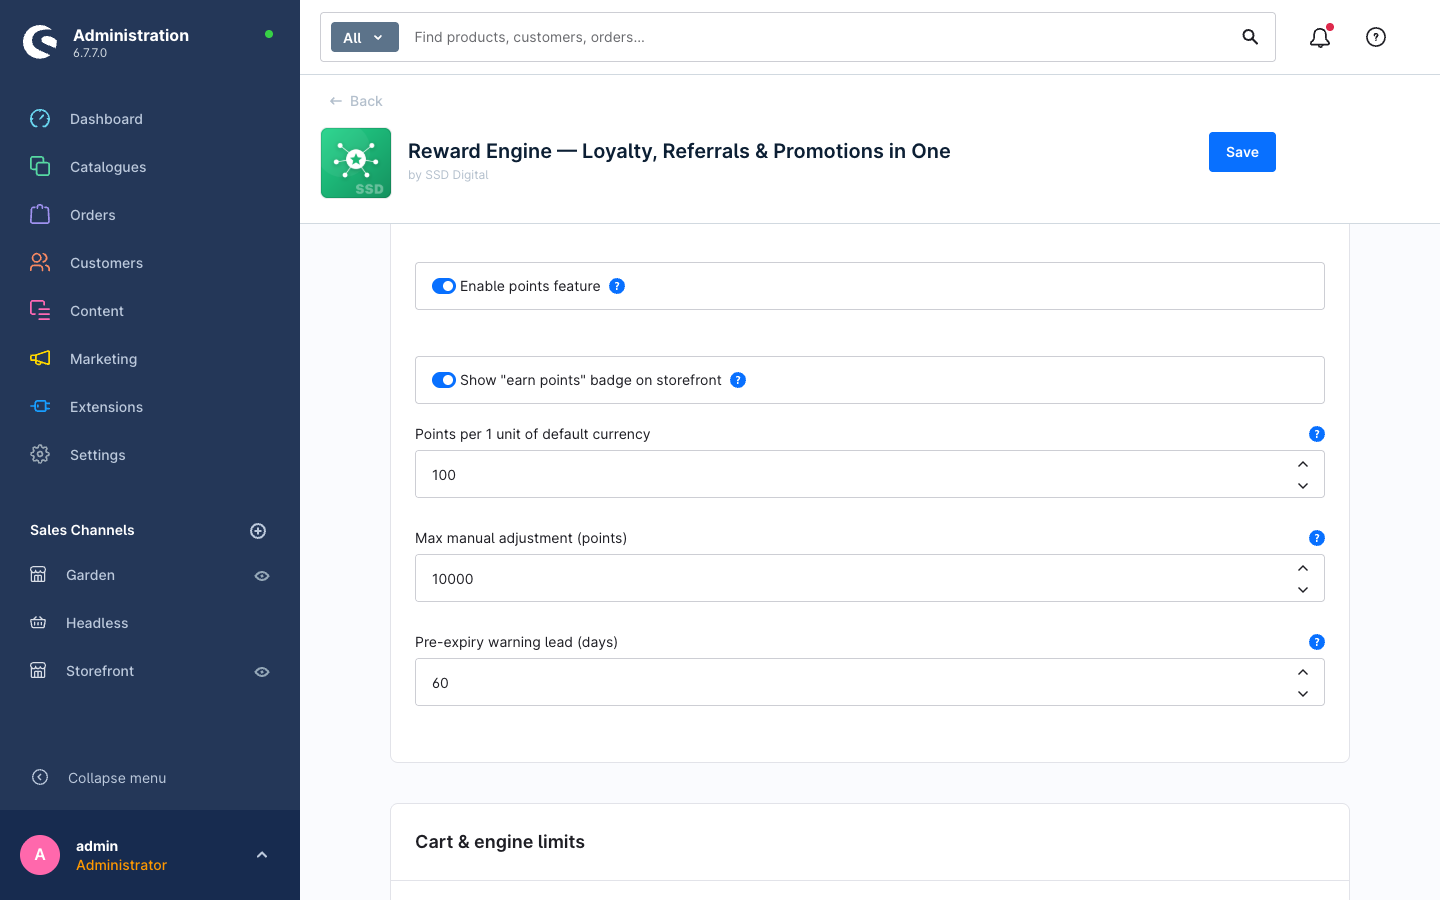Screen dimensions: 1440x900
Task: Go to Dashboard menu item
Action: click(106, 119)
